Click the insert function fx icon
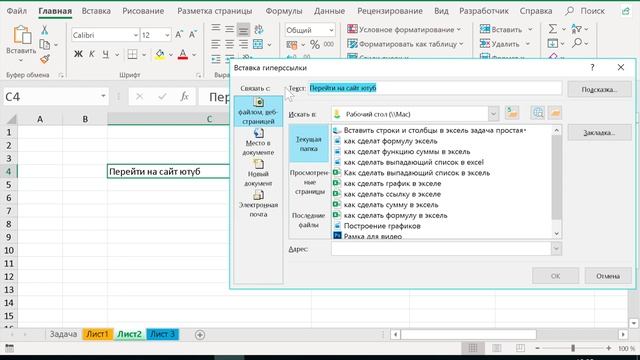Screen dimensions: 640x360 [184, 97]
